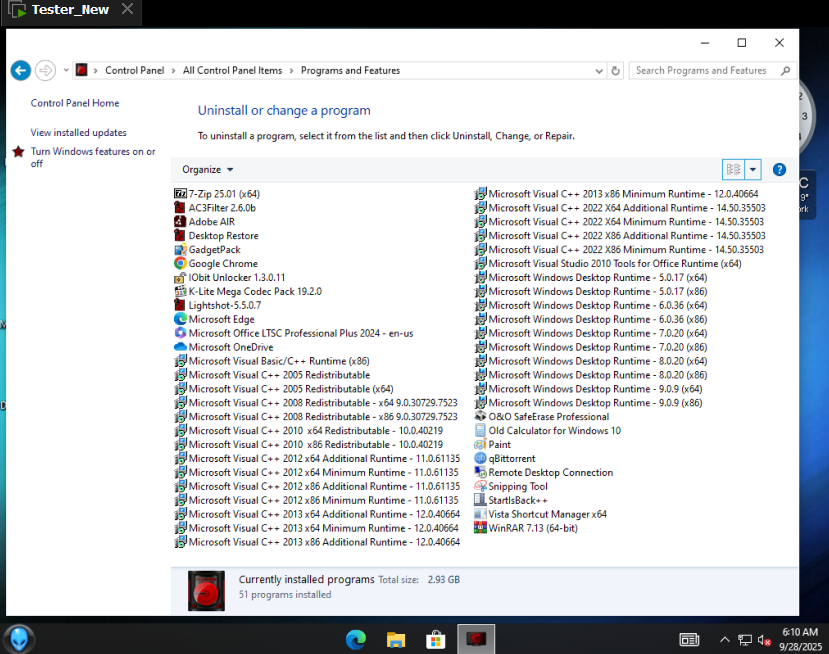Go back with the blue arrow button
This screenshot has width=829, height=654.
point(21,70)
